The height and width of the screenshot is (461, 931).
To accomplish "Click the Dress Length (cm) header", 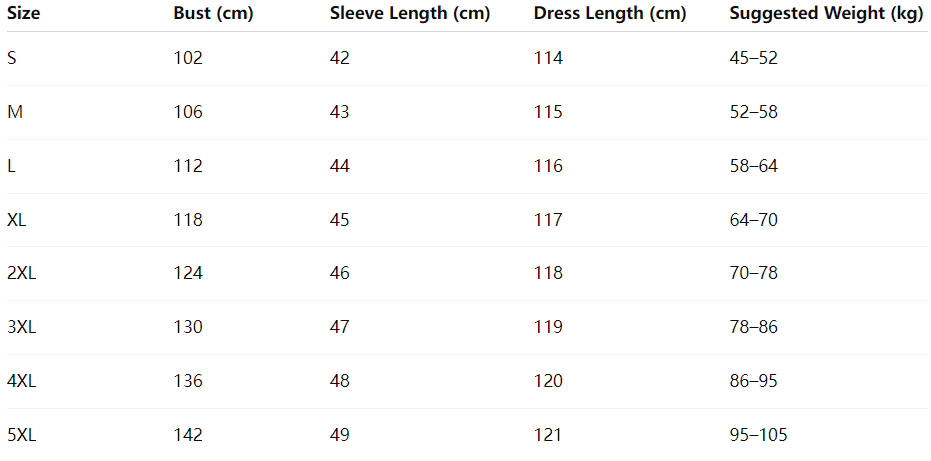I will pos(610,14).
